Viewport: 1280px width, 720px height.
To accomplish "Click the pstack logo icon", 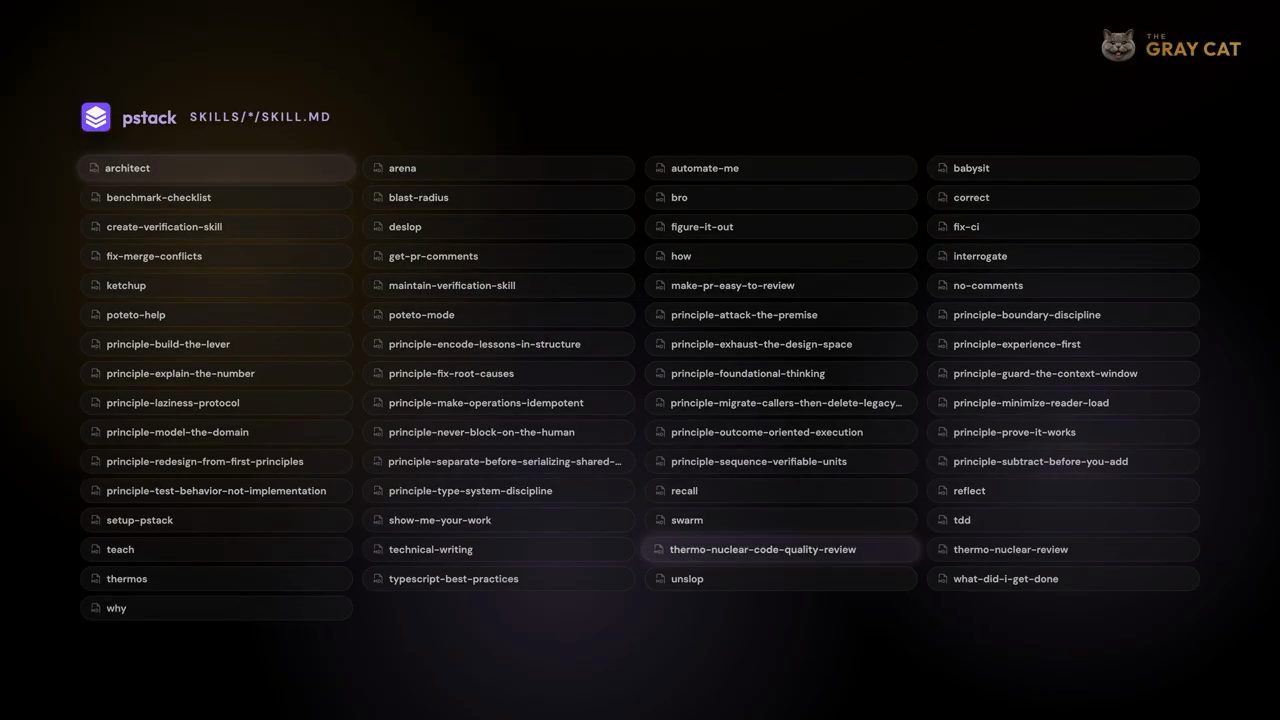I will pyautogui.click(x=96, y=117).
